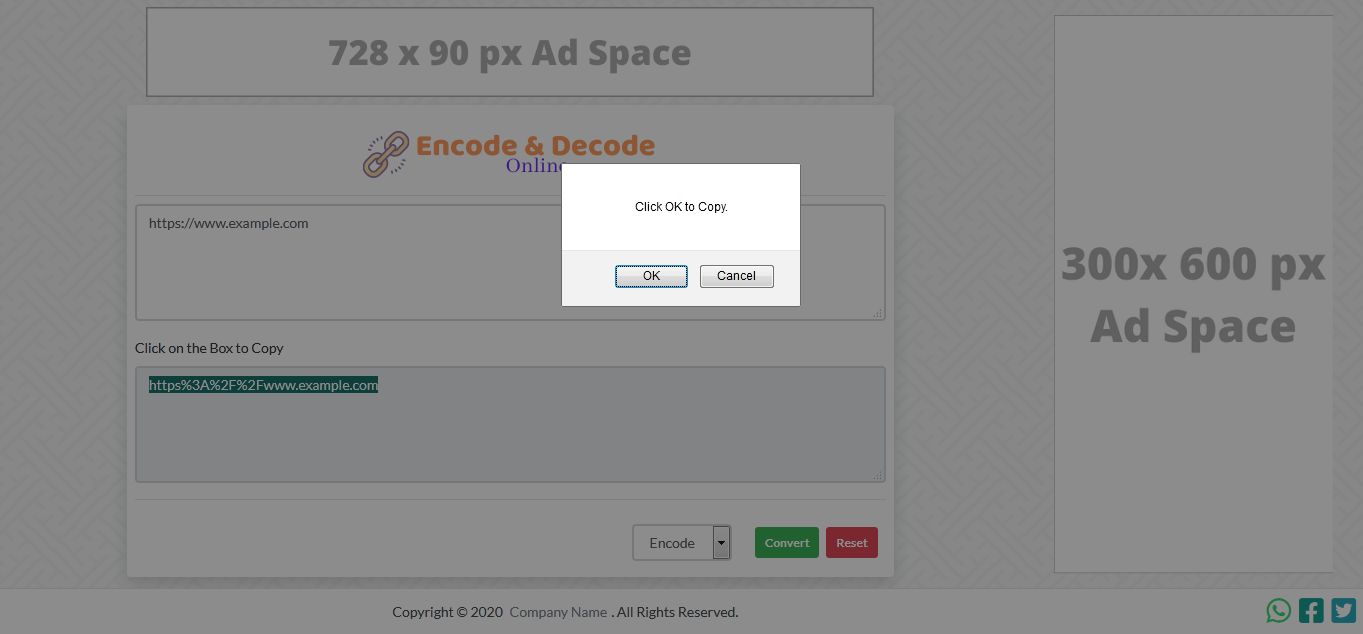
Task: Click the chain-link logo beside Encode & Decode
Action: 385,152
